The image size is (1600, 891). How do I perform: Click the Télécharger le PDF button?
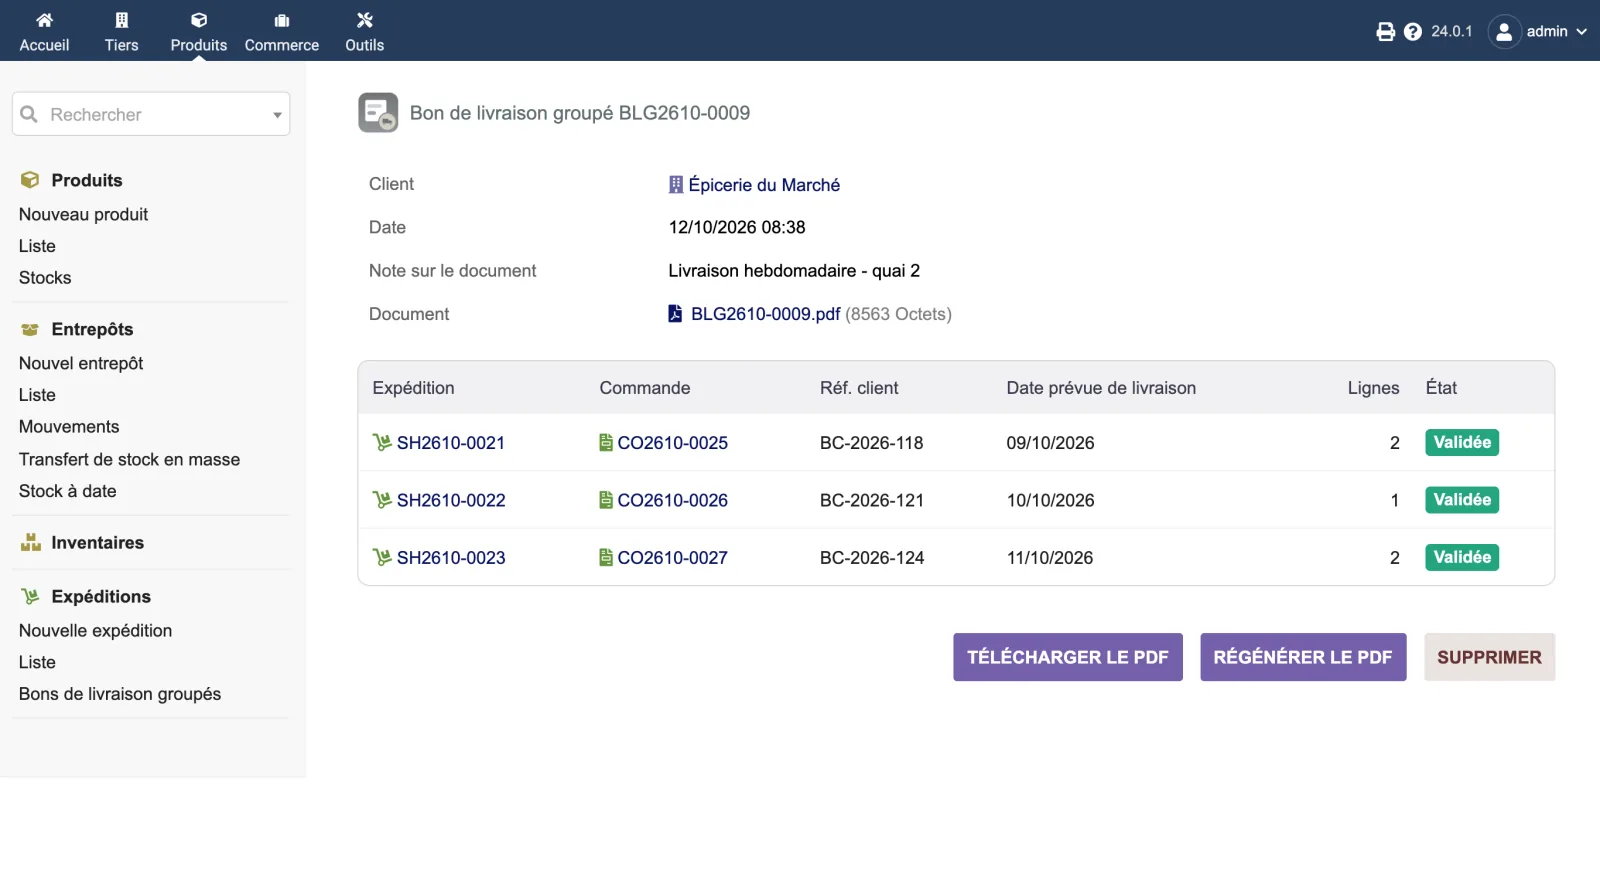pos(1068,657)
